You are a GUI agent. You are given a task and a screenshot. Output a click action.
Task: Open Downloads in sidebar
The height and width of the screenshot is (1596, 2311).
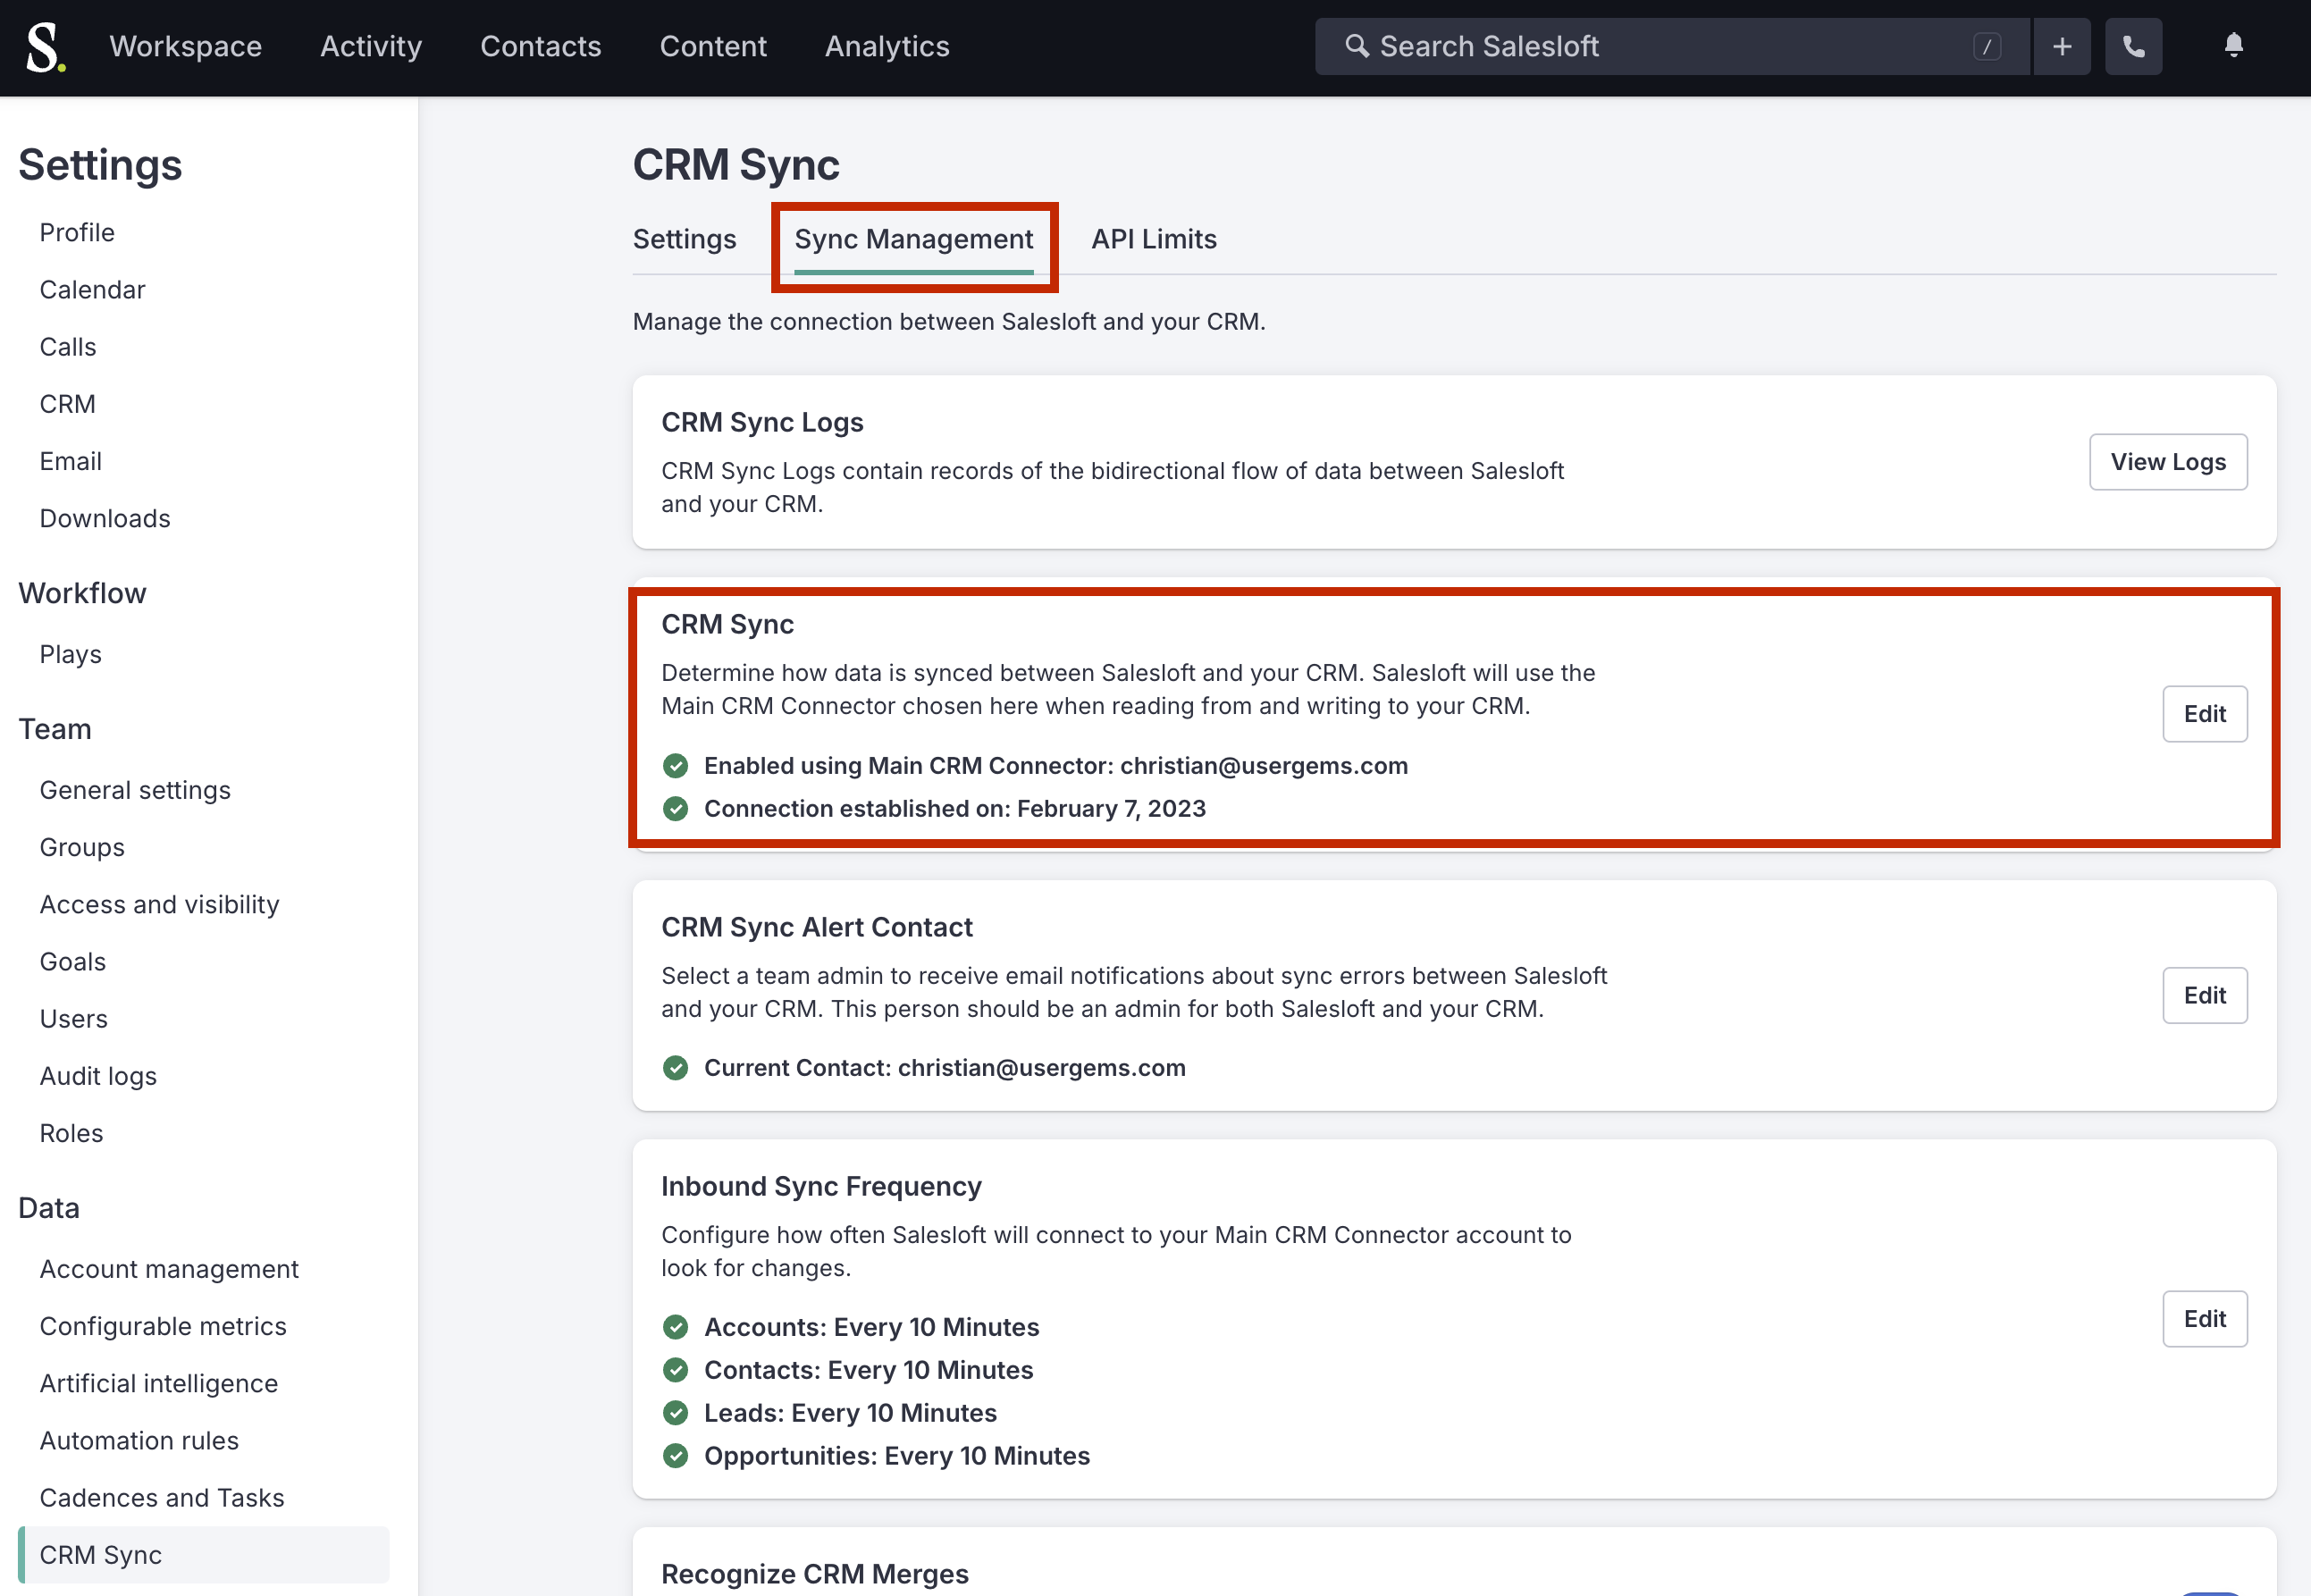click(x=105, y=518)
